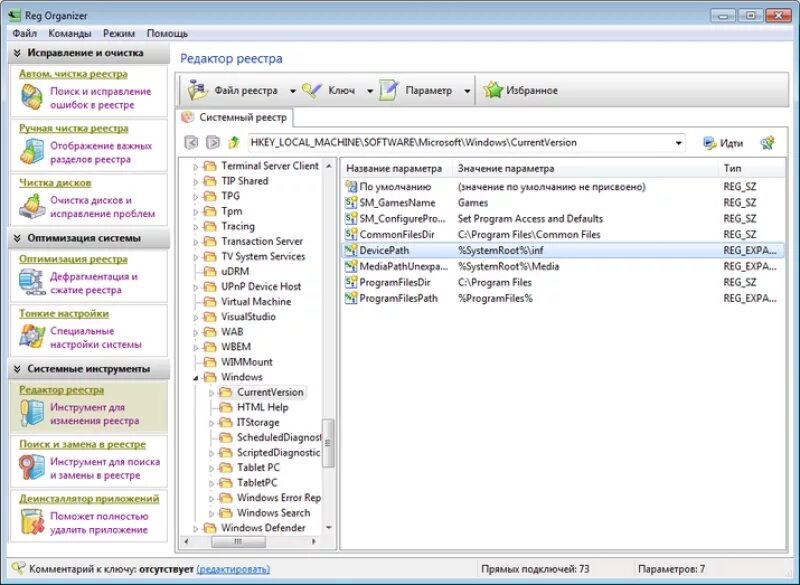Click the registry cleanup sidebar icon
Image resolution: width=800 pixels, height=585 pixels.
click(x=32, y=97)
